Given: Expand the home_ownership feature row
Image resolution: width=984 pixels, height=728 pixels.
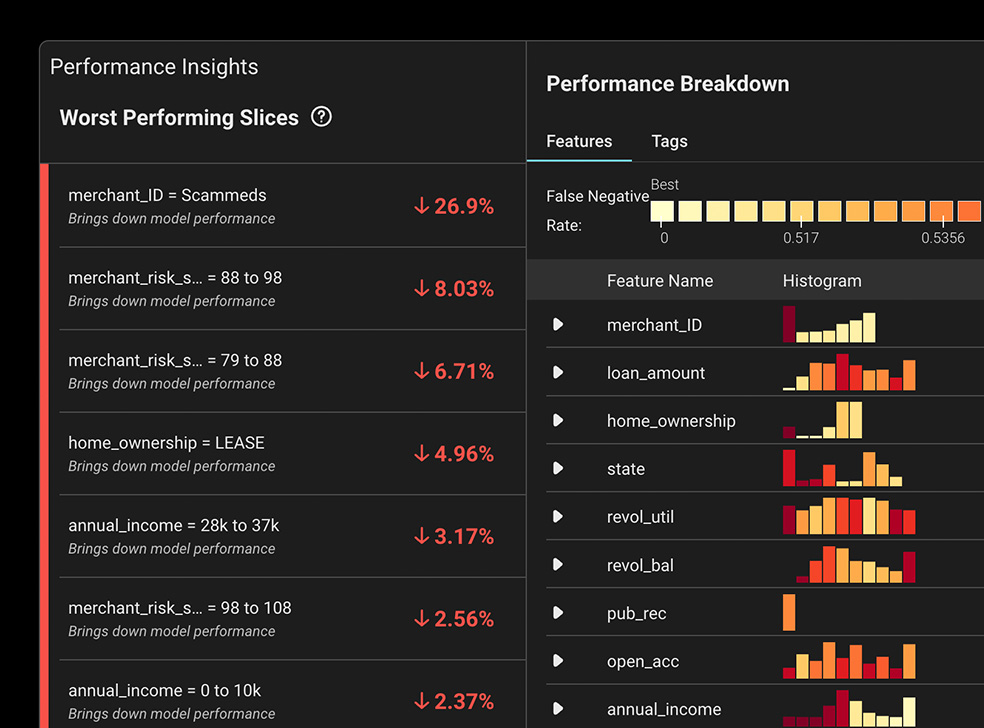Looking at the screenshot, I should 558,421.
